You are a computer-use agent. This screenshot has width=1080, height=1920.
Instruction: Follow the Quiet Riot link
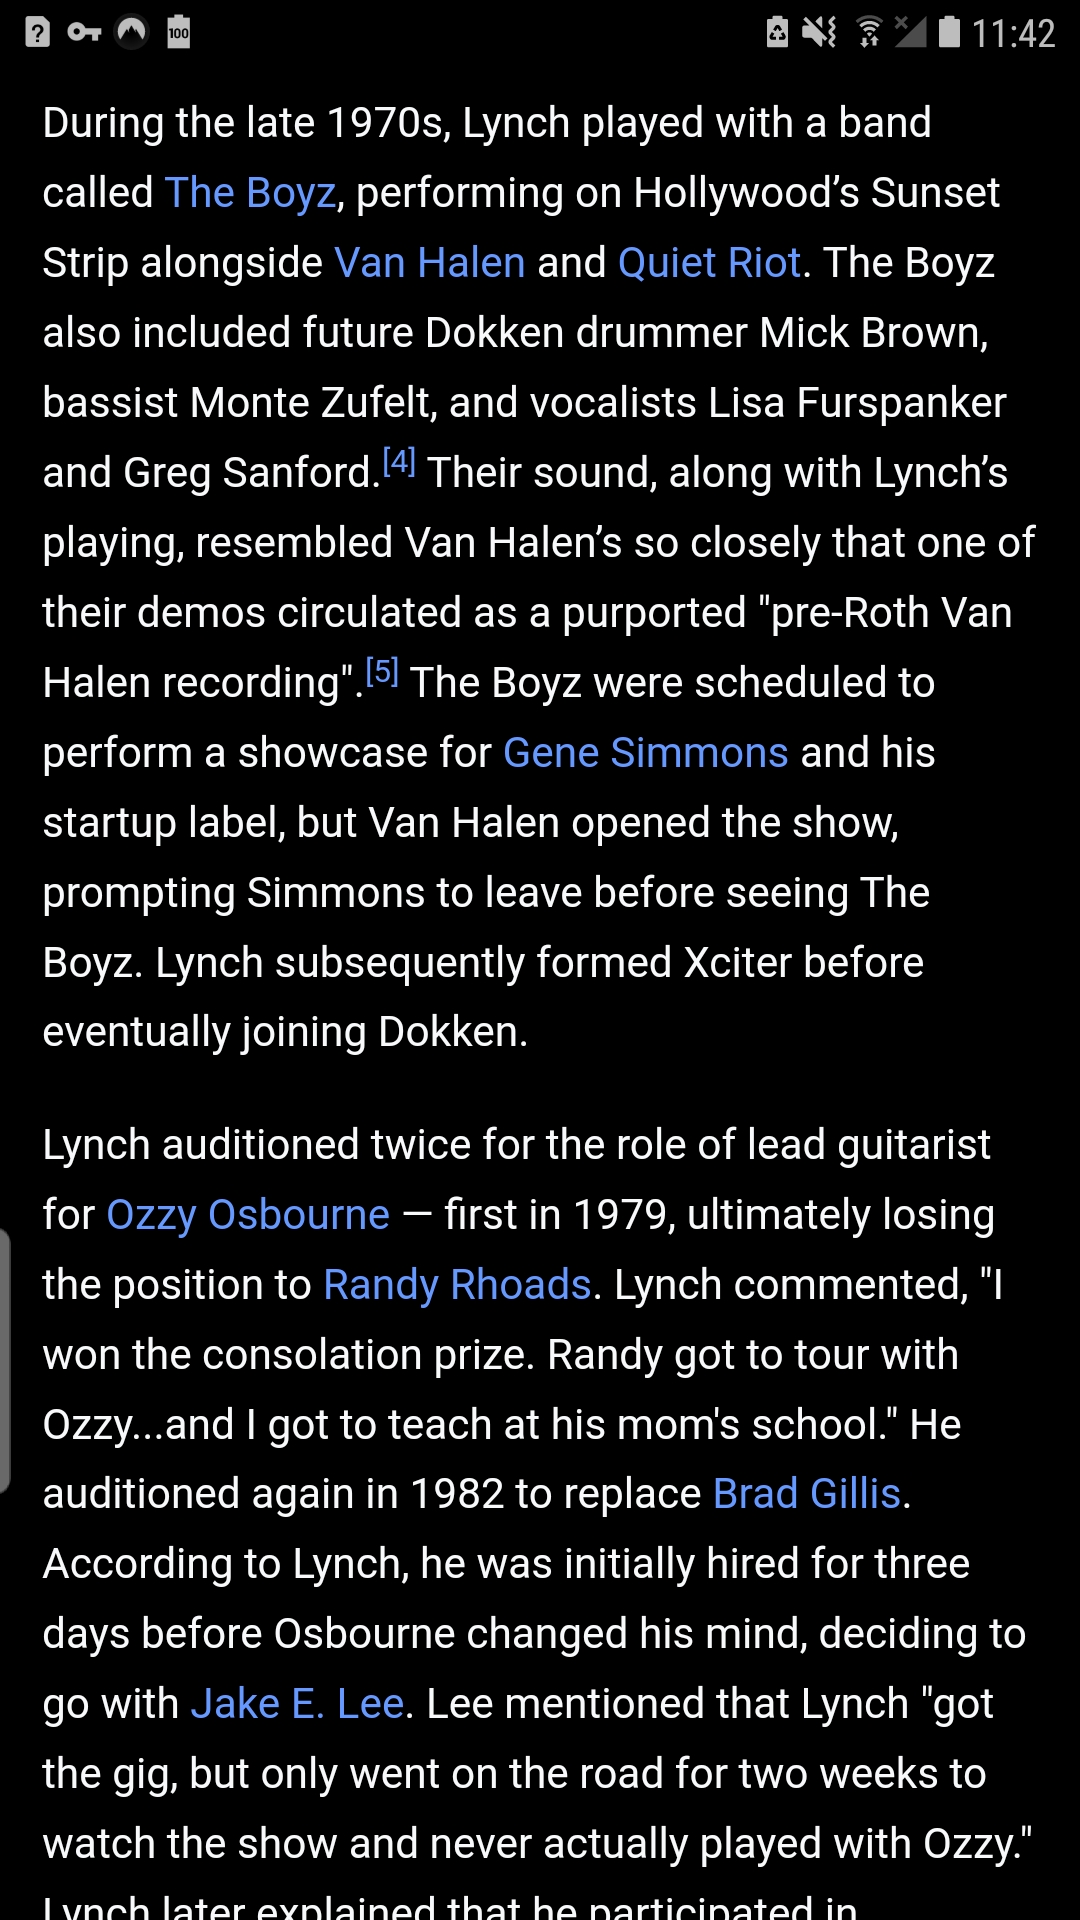(x=709, y=263)
